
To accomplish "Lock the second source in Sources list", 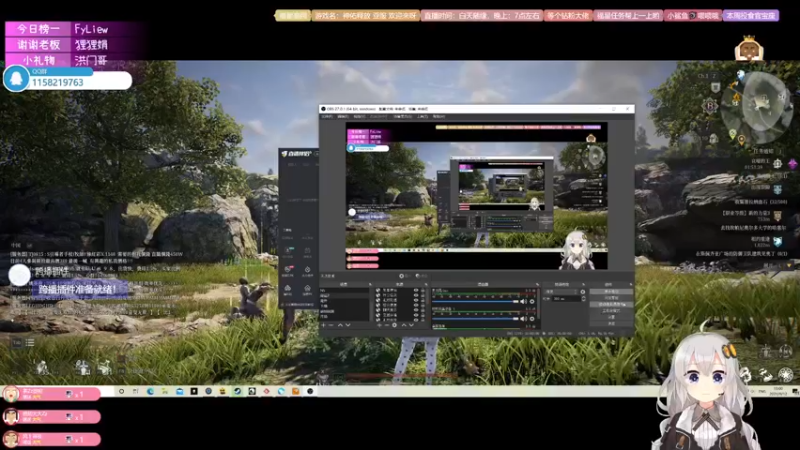I will click(x=423, y=295).
